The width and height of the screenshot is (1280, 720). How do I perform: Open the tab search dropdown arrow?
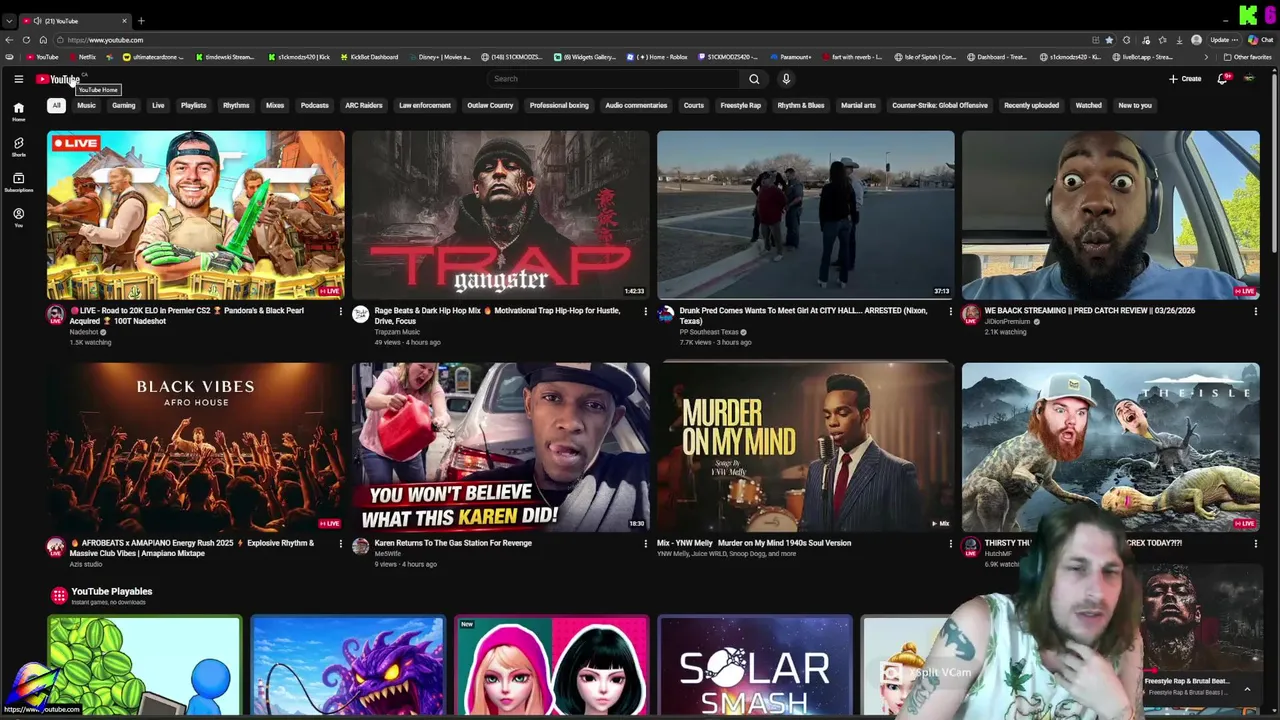(9, 21)
